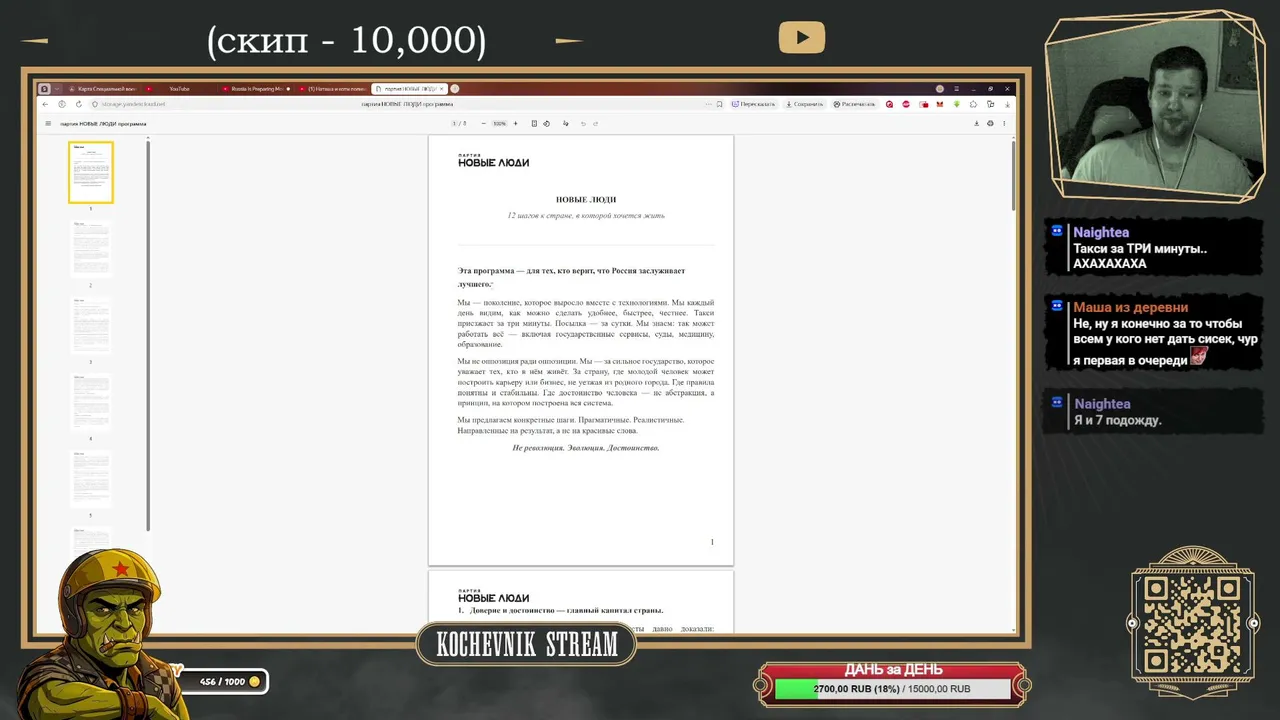The width and height of the screenshot is (1280, 720).
Task: Go back to the previous browser page
Action: pos(45,104)
